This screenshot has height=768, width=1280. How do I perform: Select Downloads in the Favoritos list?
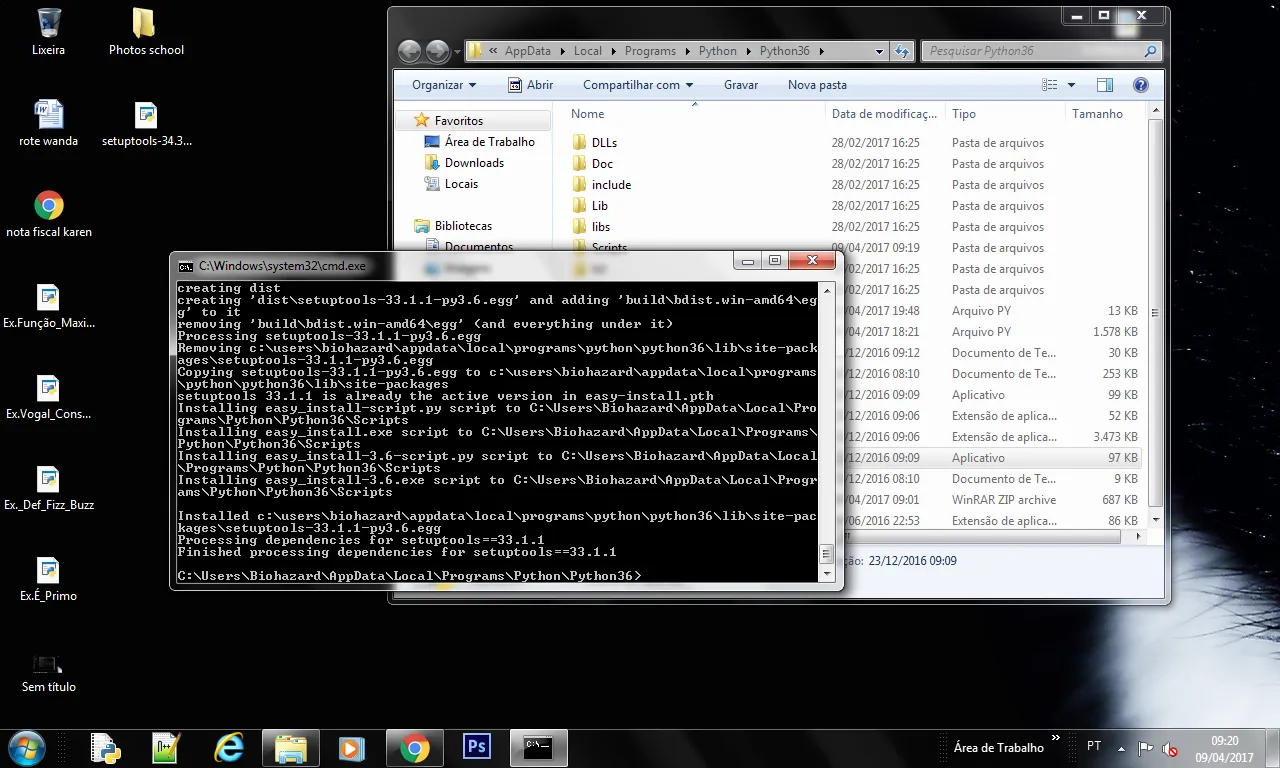coord(474,163)
